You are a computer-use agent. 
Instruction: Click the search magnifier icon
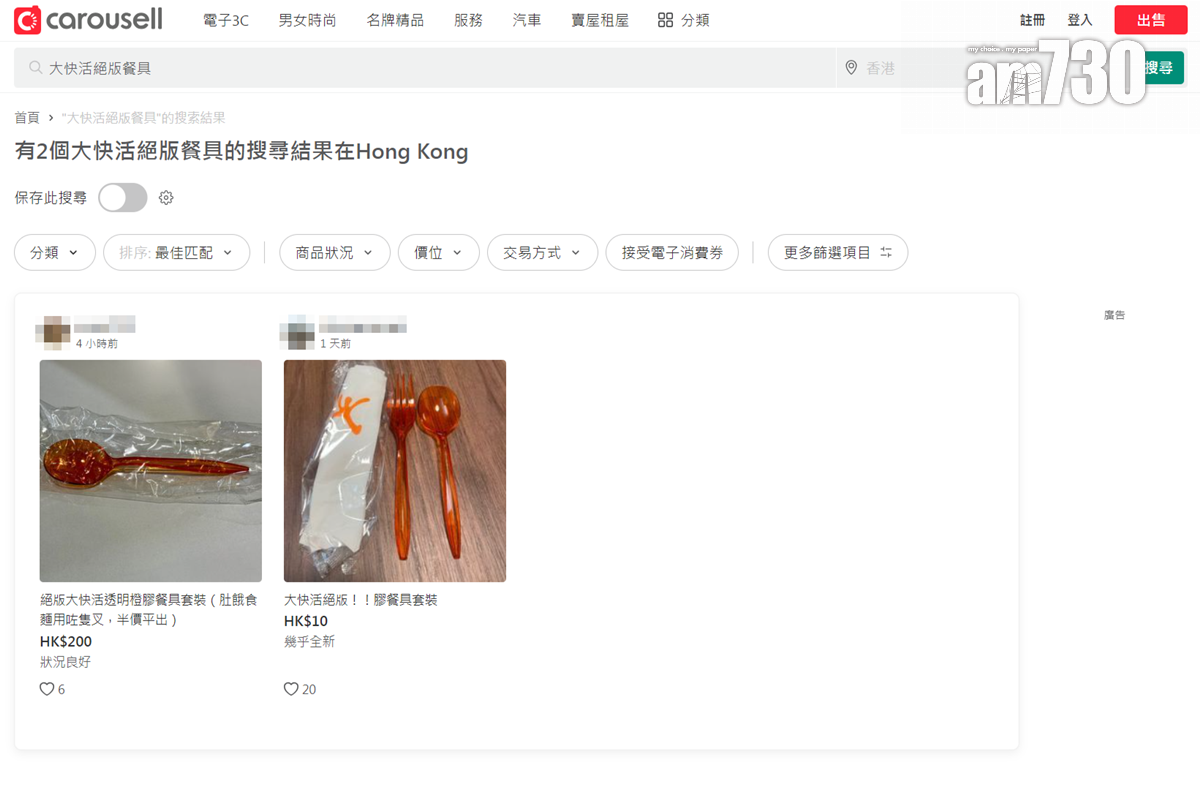click(36, 68)
